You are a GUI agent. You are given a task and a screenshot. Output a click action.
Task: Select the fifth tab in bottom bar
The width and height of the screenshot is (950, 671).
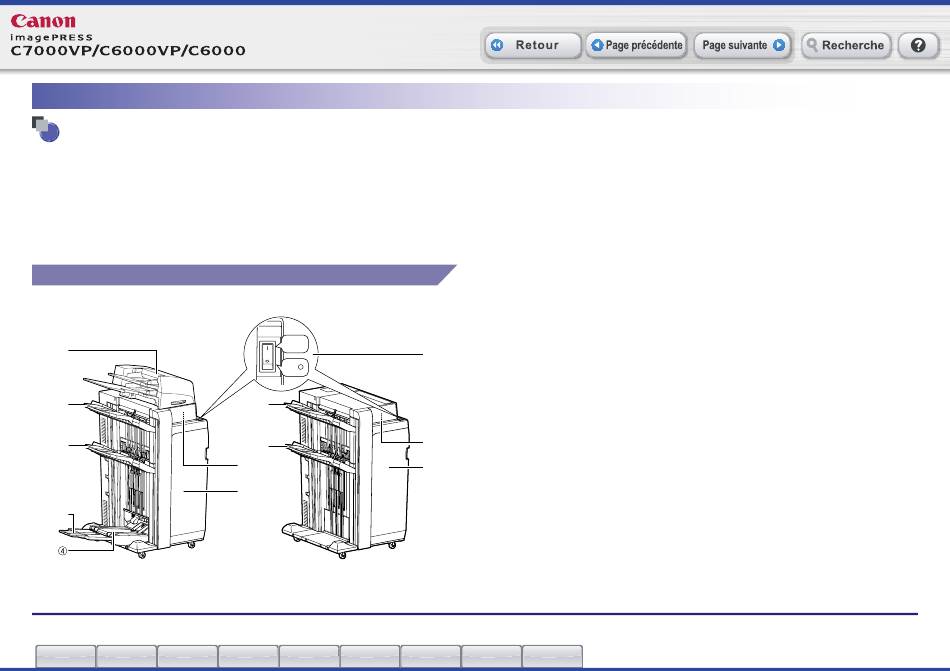click(x=309, y=656)
